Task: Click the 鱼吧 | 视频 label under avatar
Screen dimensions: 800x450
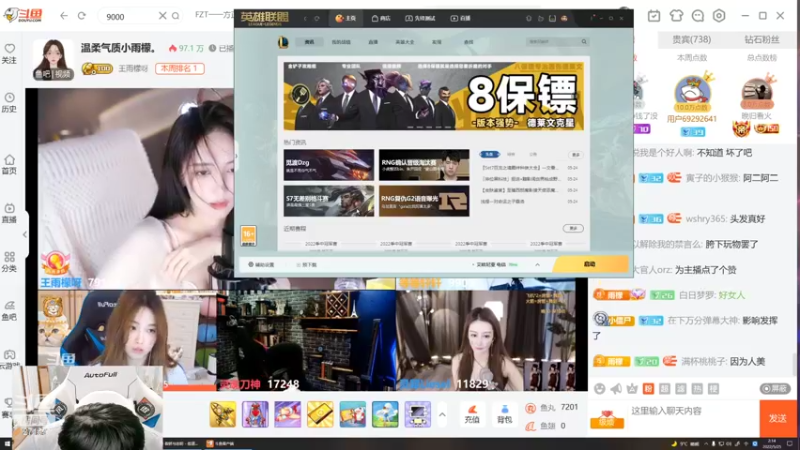Action: click(53, 74)
